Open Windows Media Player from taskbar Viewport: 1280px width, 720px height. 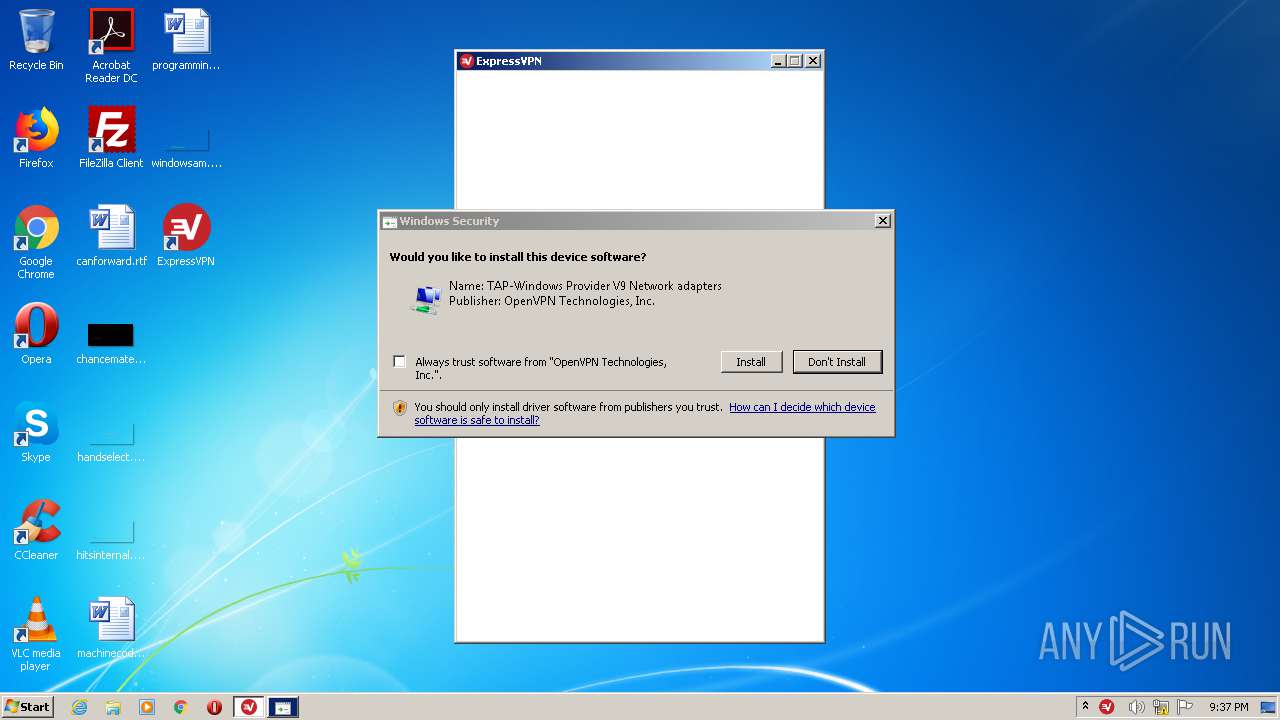click(147, 707)
